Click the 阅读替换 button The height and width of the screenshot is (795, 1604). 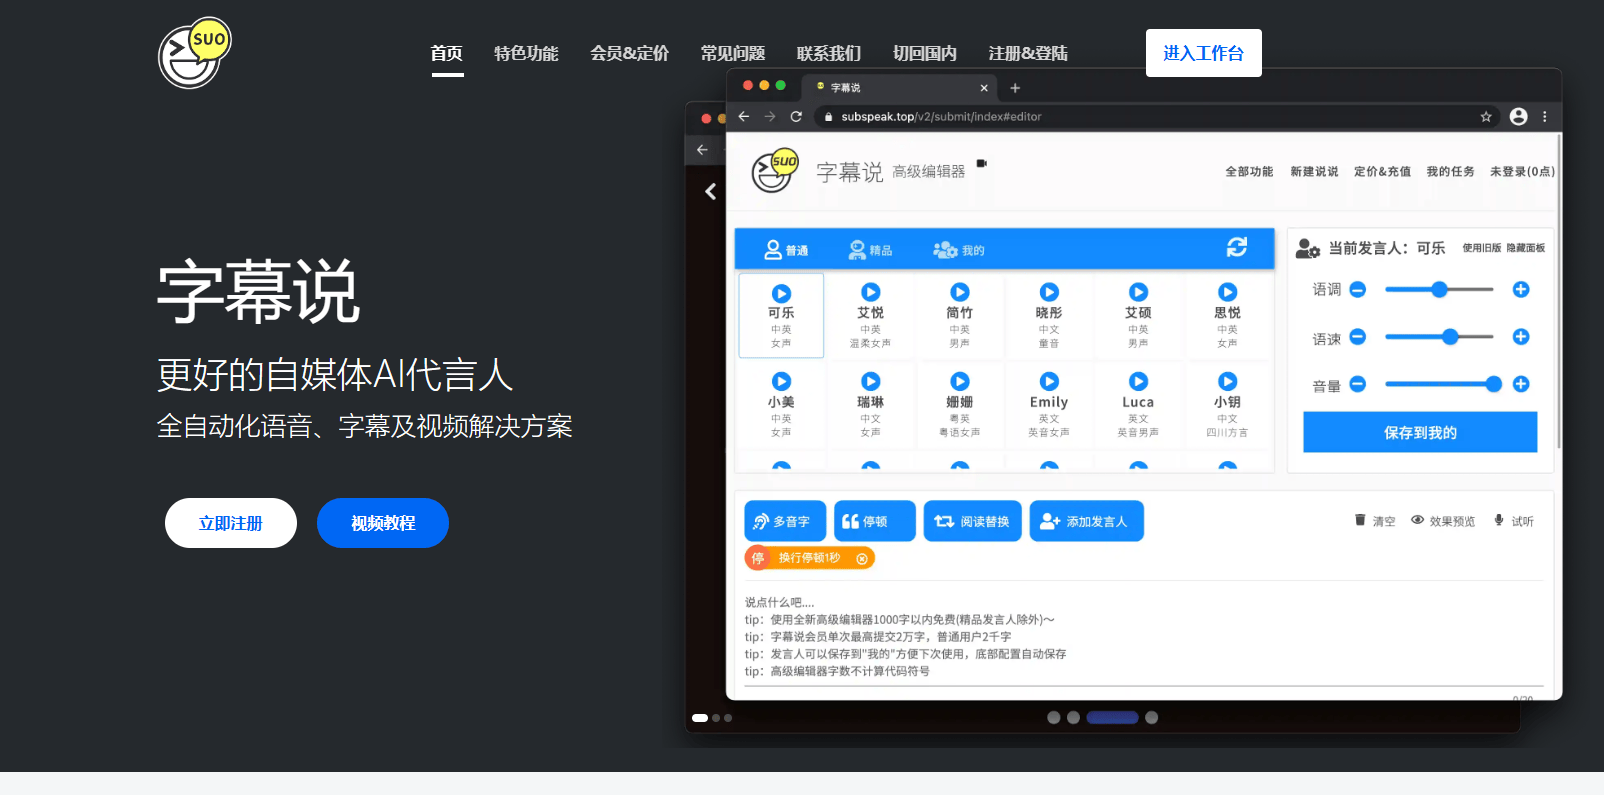(973, 521)
